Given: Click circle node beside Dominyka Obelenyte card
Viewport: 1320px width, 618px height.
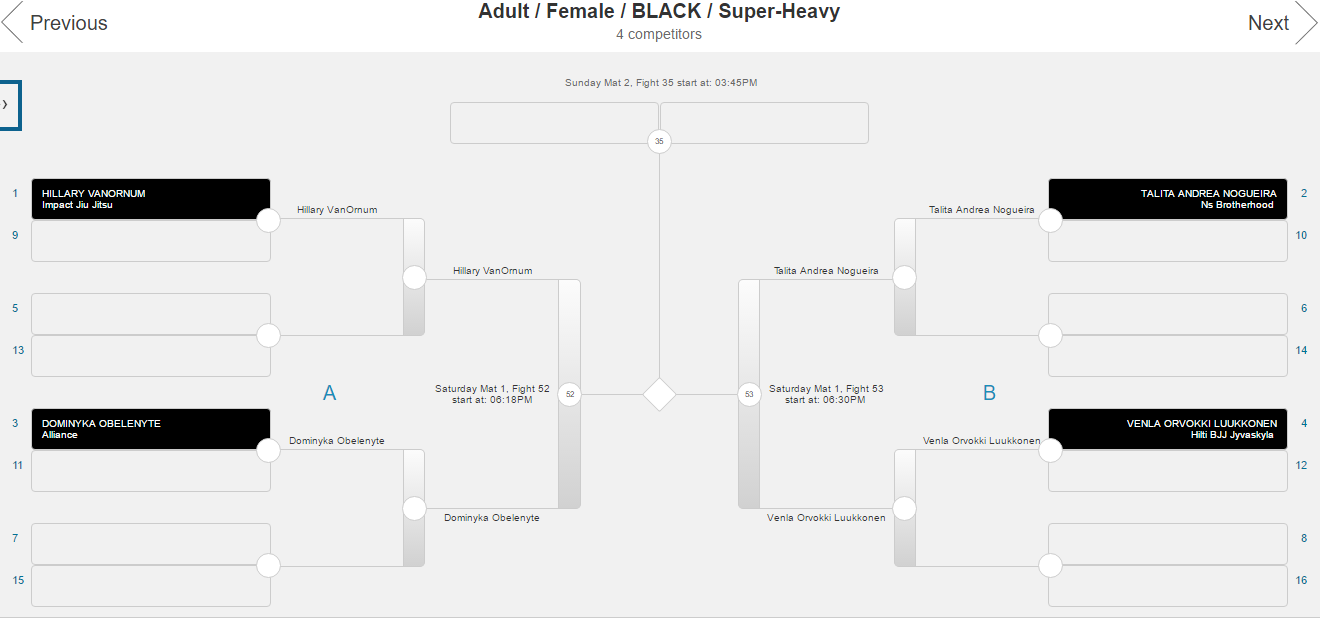Looking at the screenshot, I should pyautogui.click(x=268, y=450).
